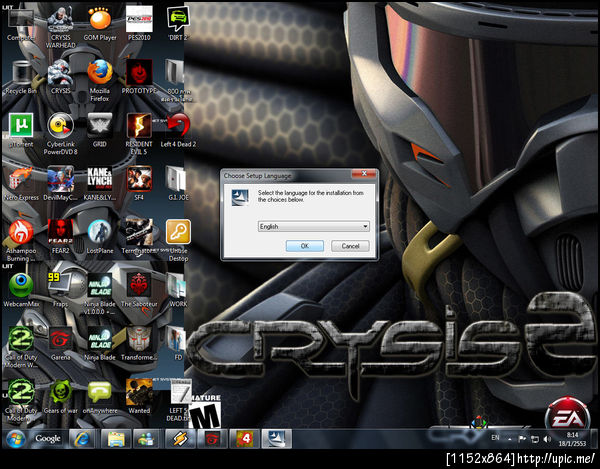Open the SF4 game icon
600x469 pixels.
pyautogui.click(x=139, y=184)
